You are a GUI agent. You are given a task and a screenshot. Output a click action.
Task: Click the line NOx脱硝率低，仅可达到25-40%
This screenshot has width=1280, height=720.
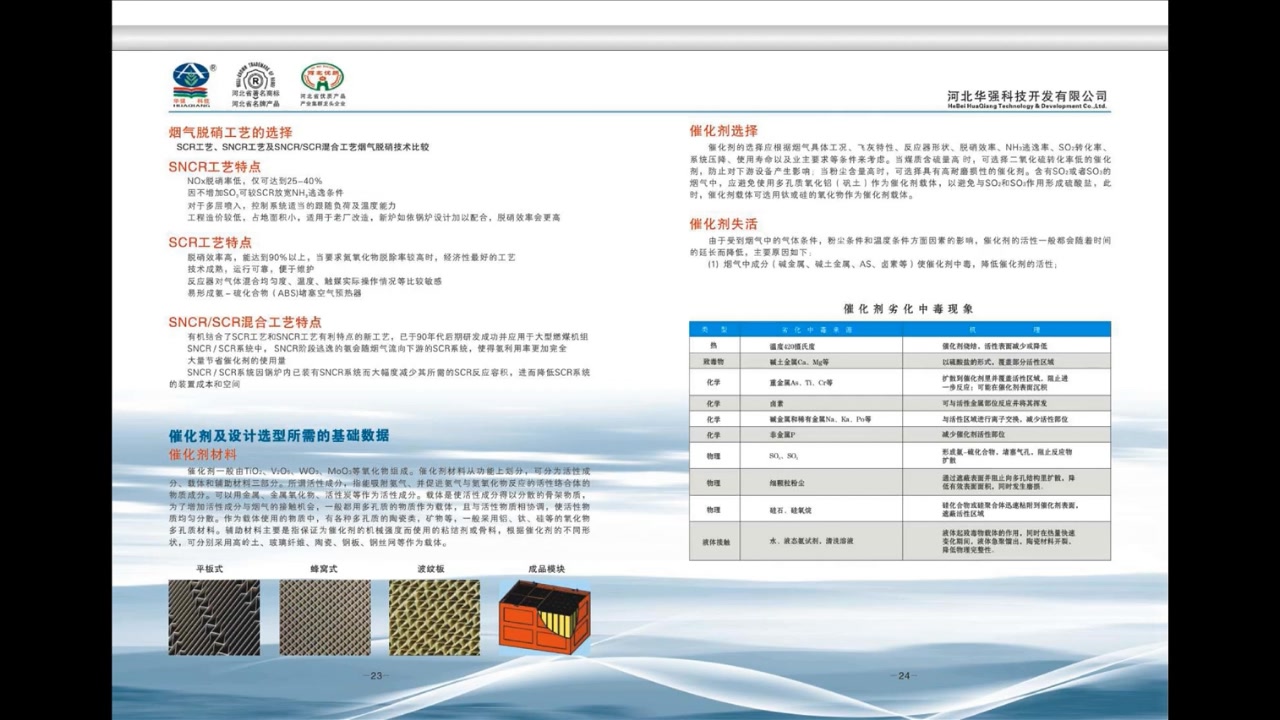point(255,180)
